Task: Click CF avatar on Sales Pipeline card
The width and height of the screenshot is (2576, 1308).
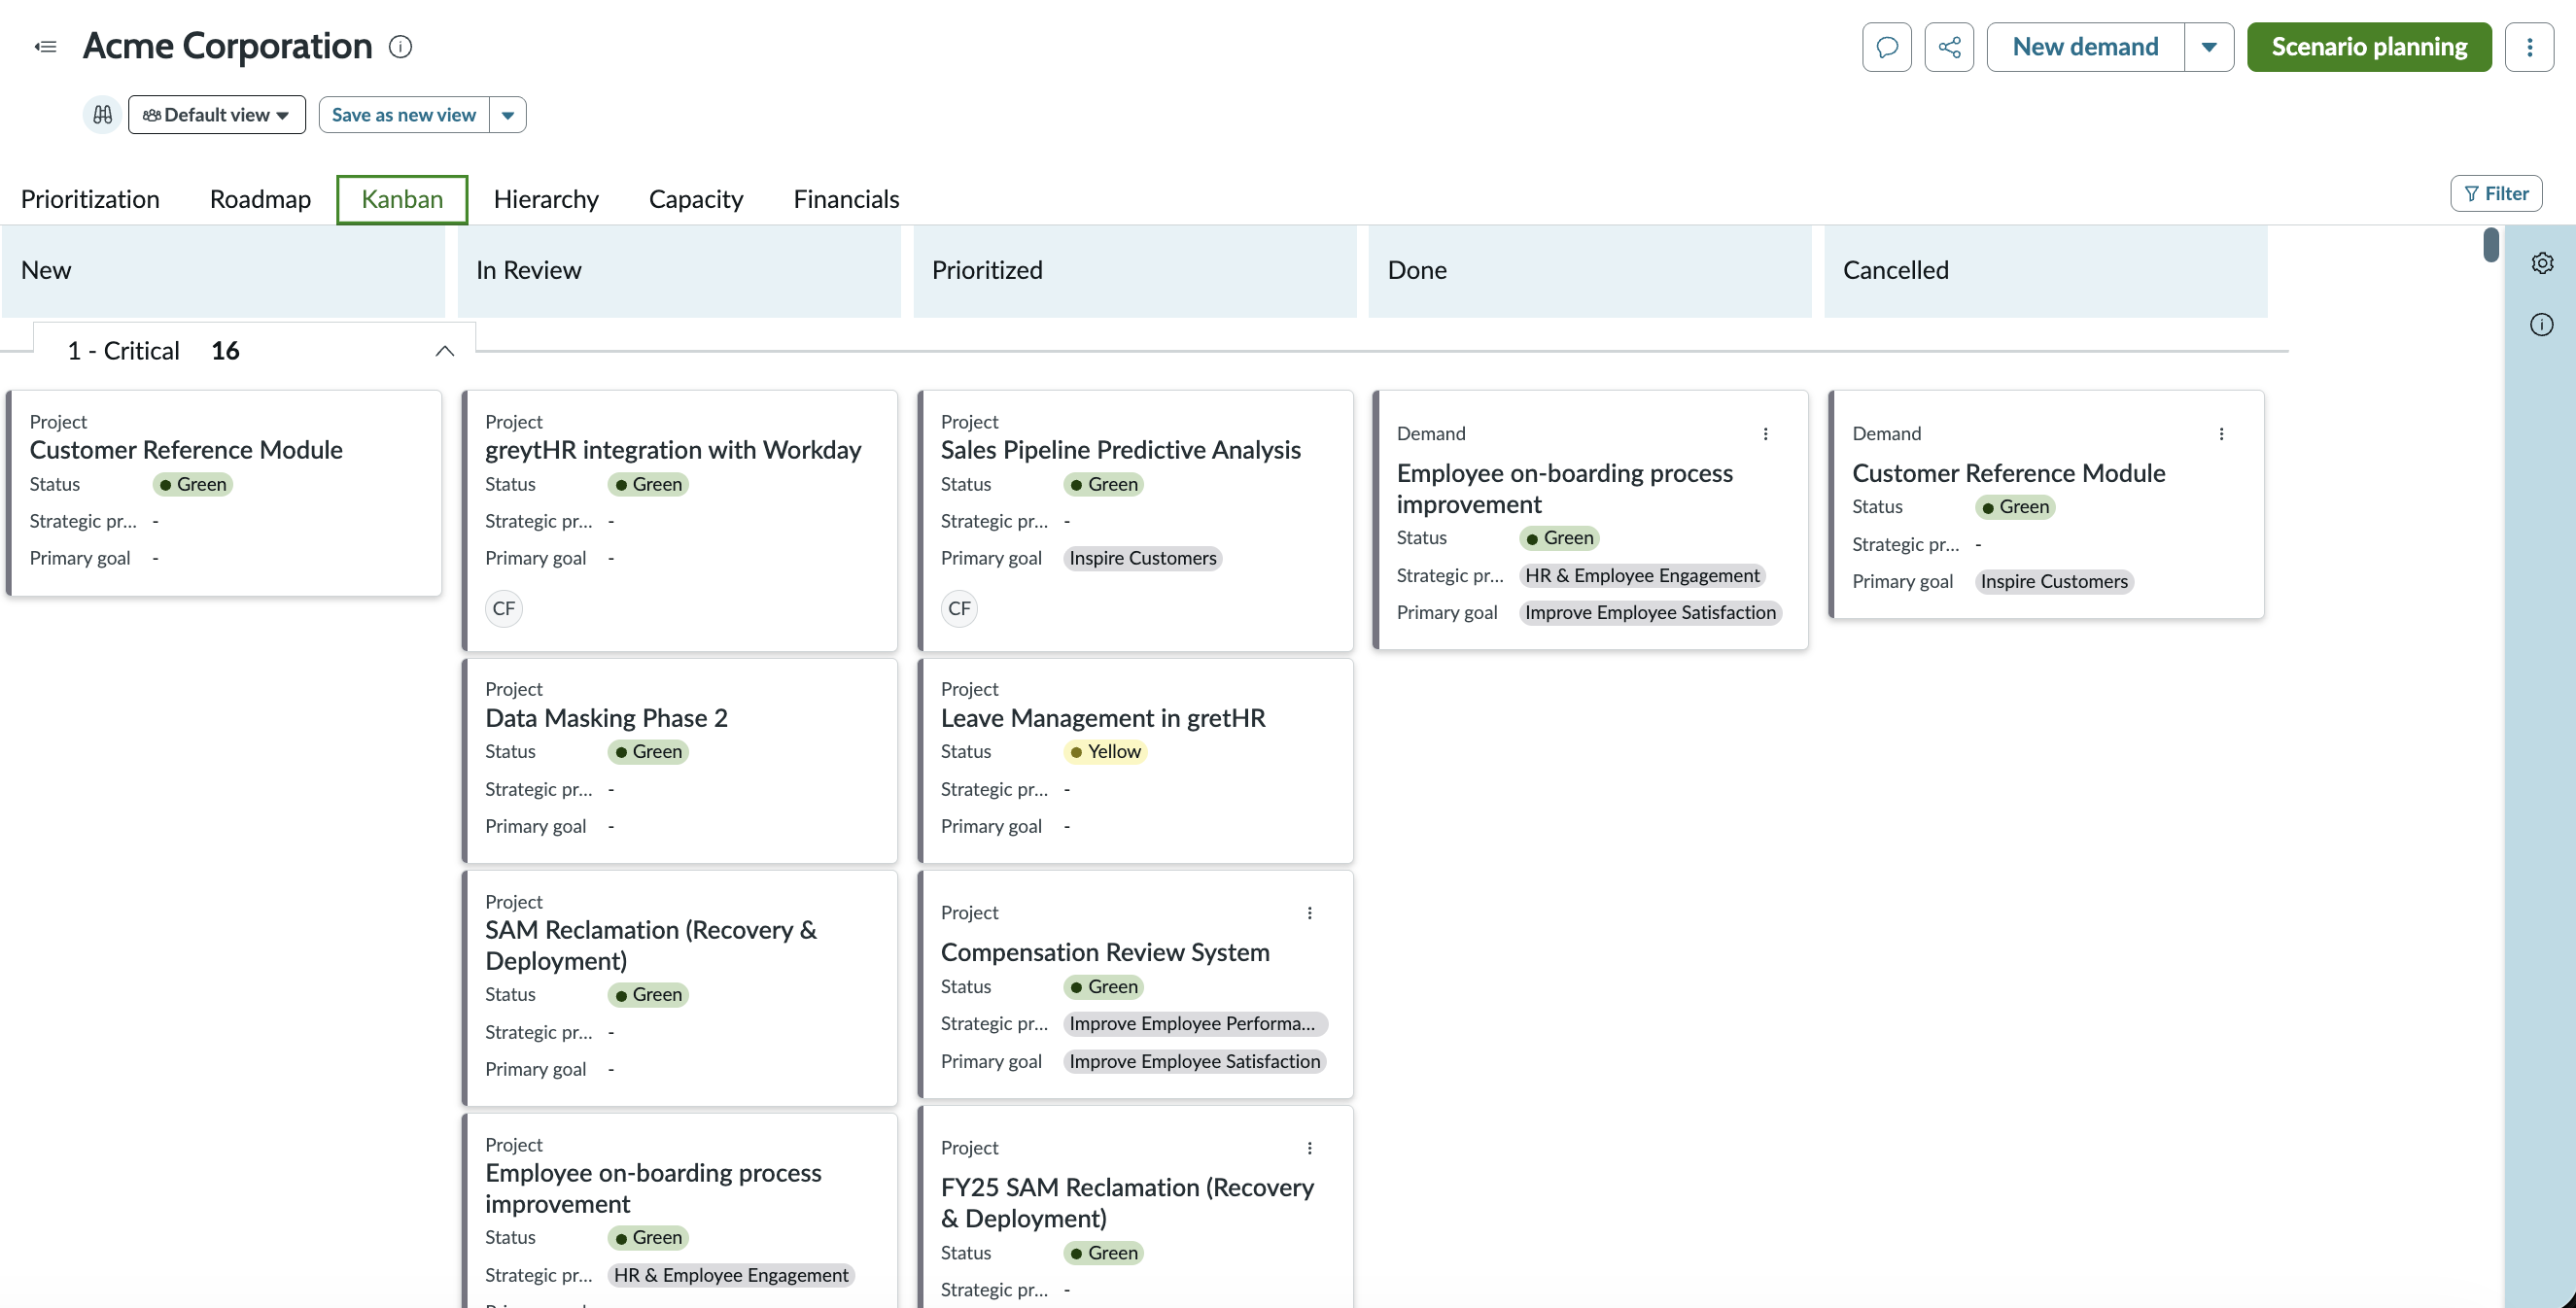Action: coord(959,608)
